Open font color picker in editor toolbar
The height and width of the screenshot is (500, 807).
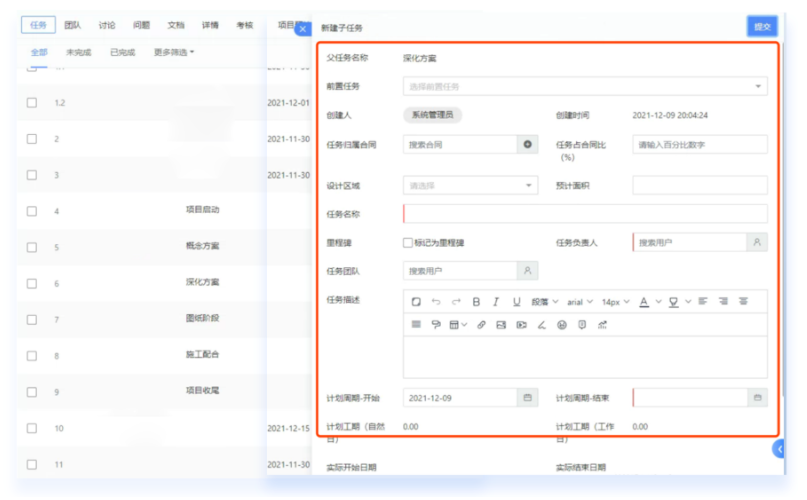click(x=644, y=302)
